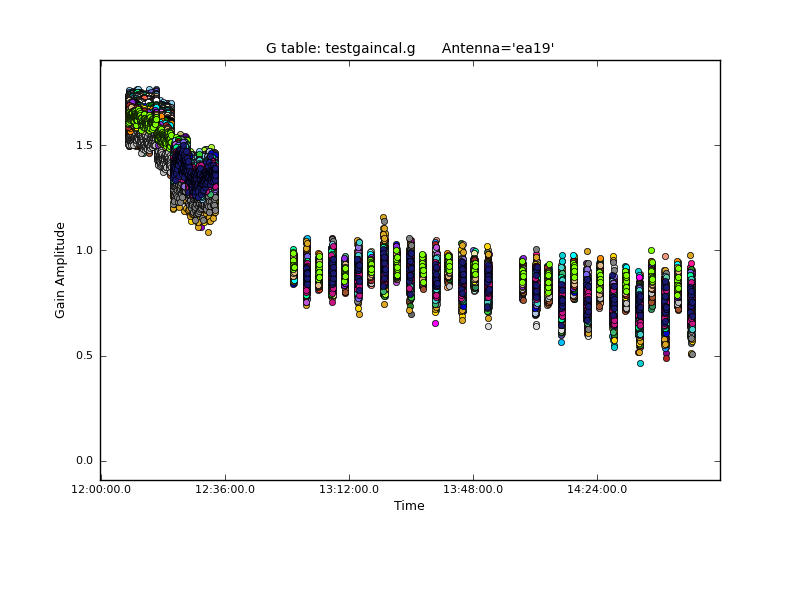
Task: Click the 1.5 y-axis tick label
Action: point(84,145)
